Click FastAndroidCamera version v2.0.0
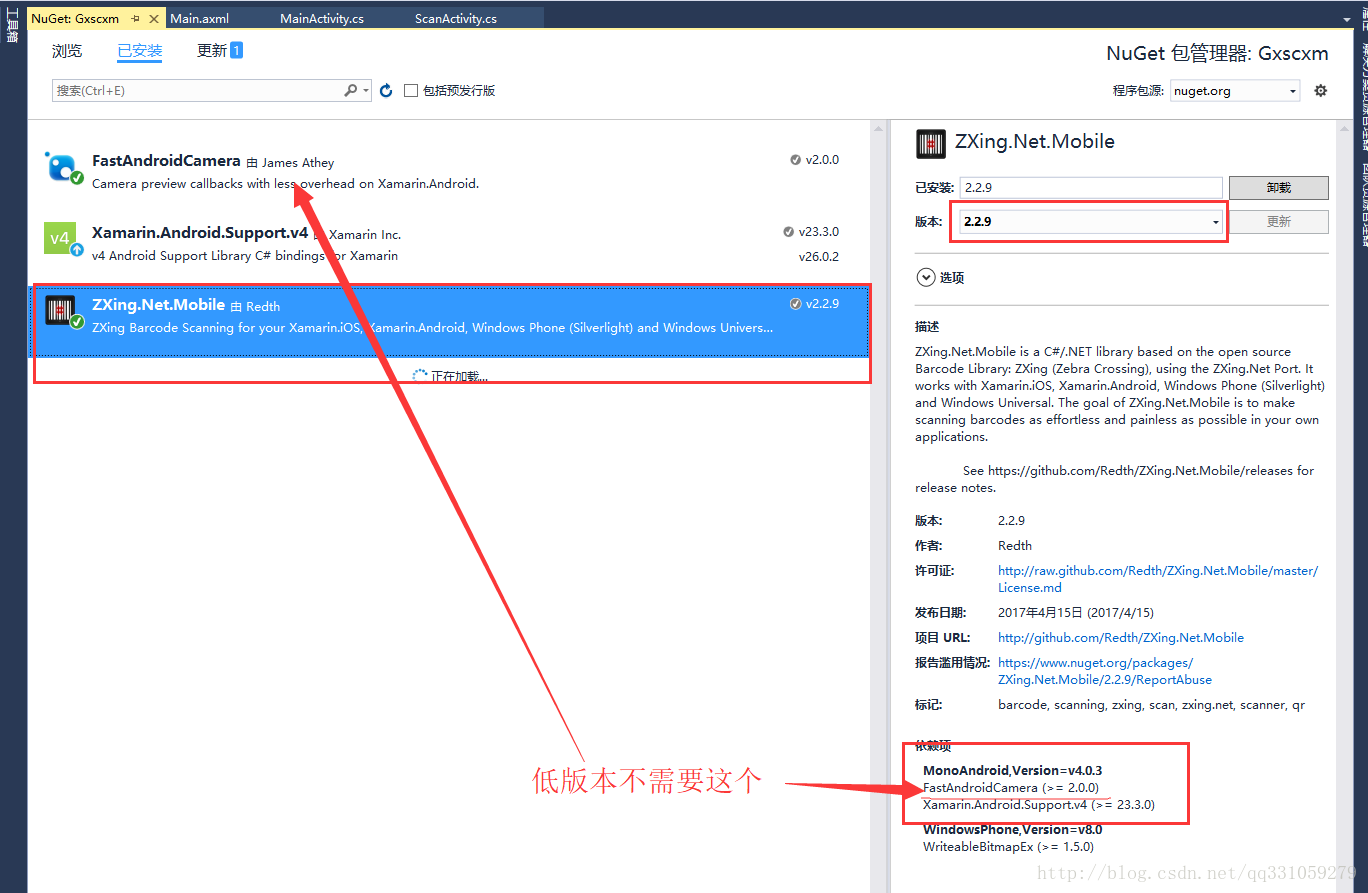Image resolution: width=1368 pixels, height=893 pixels. coord(822,160)
